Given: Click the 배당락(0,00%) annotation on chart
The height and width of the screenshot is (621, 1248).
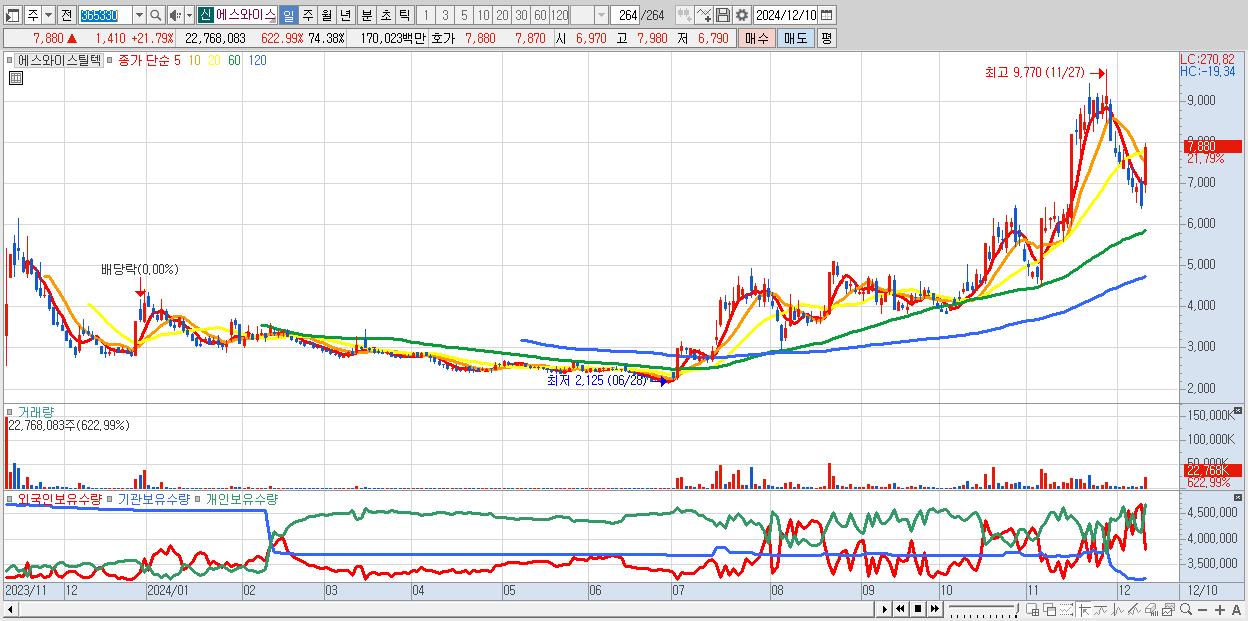Looking at the screenshot, I should 139,270.
